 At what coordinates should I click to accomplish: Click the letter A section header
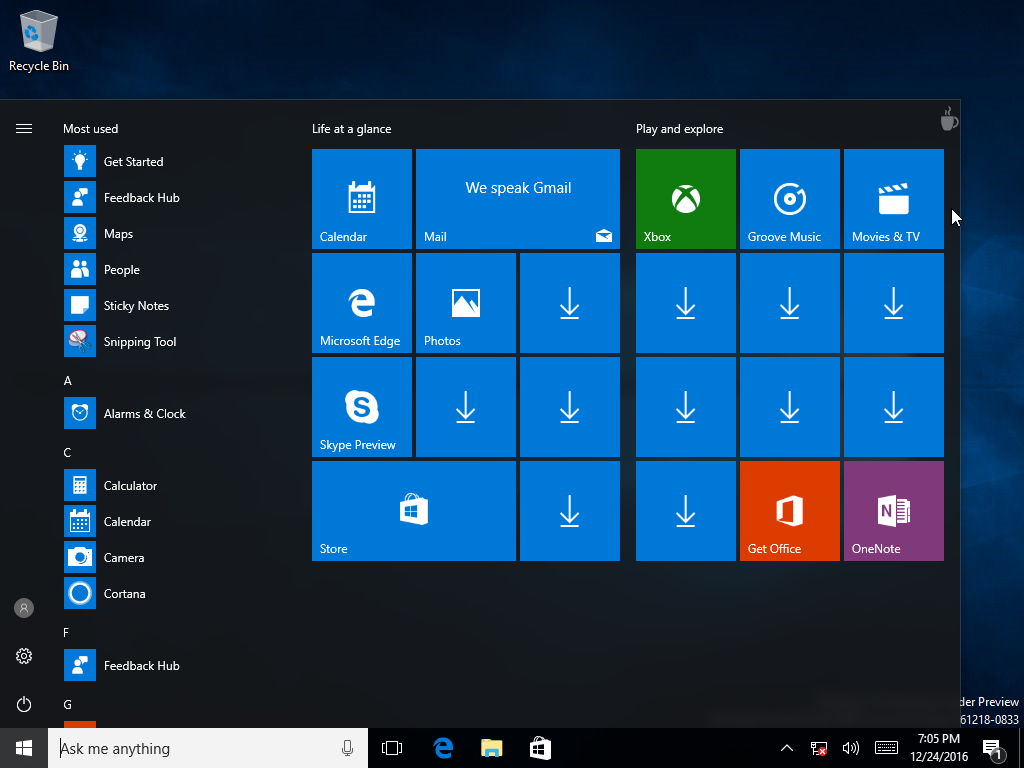(x=67, y=381)
